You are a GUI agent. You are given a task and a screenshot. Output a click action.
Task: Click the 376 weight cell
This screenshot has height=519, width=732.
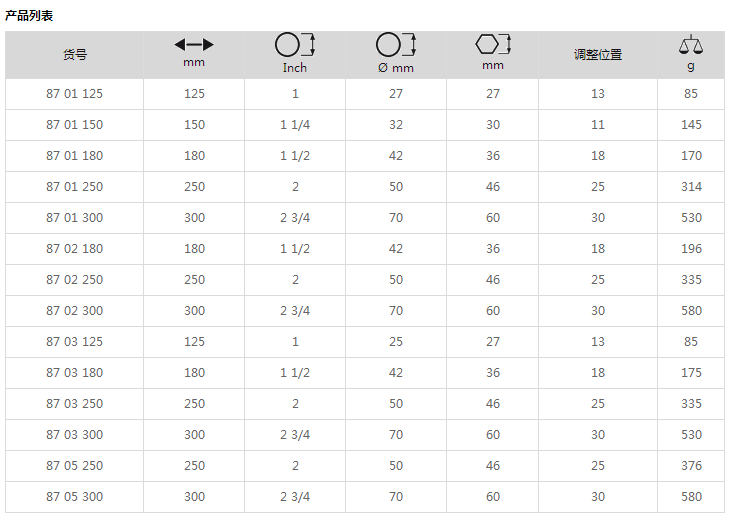tap(691, 466)
